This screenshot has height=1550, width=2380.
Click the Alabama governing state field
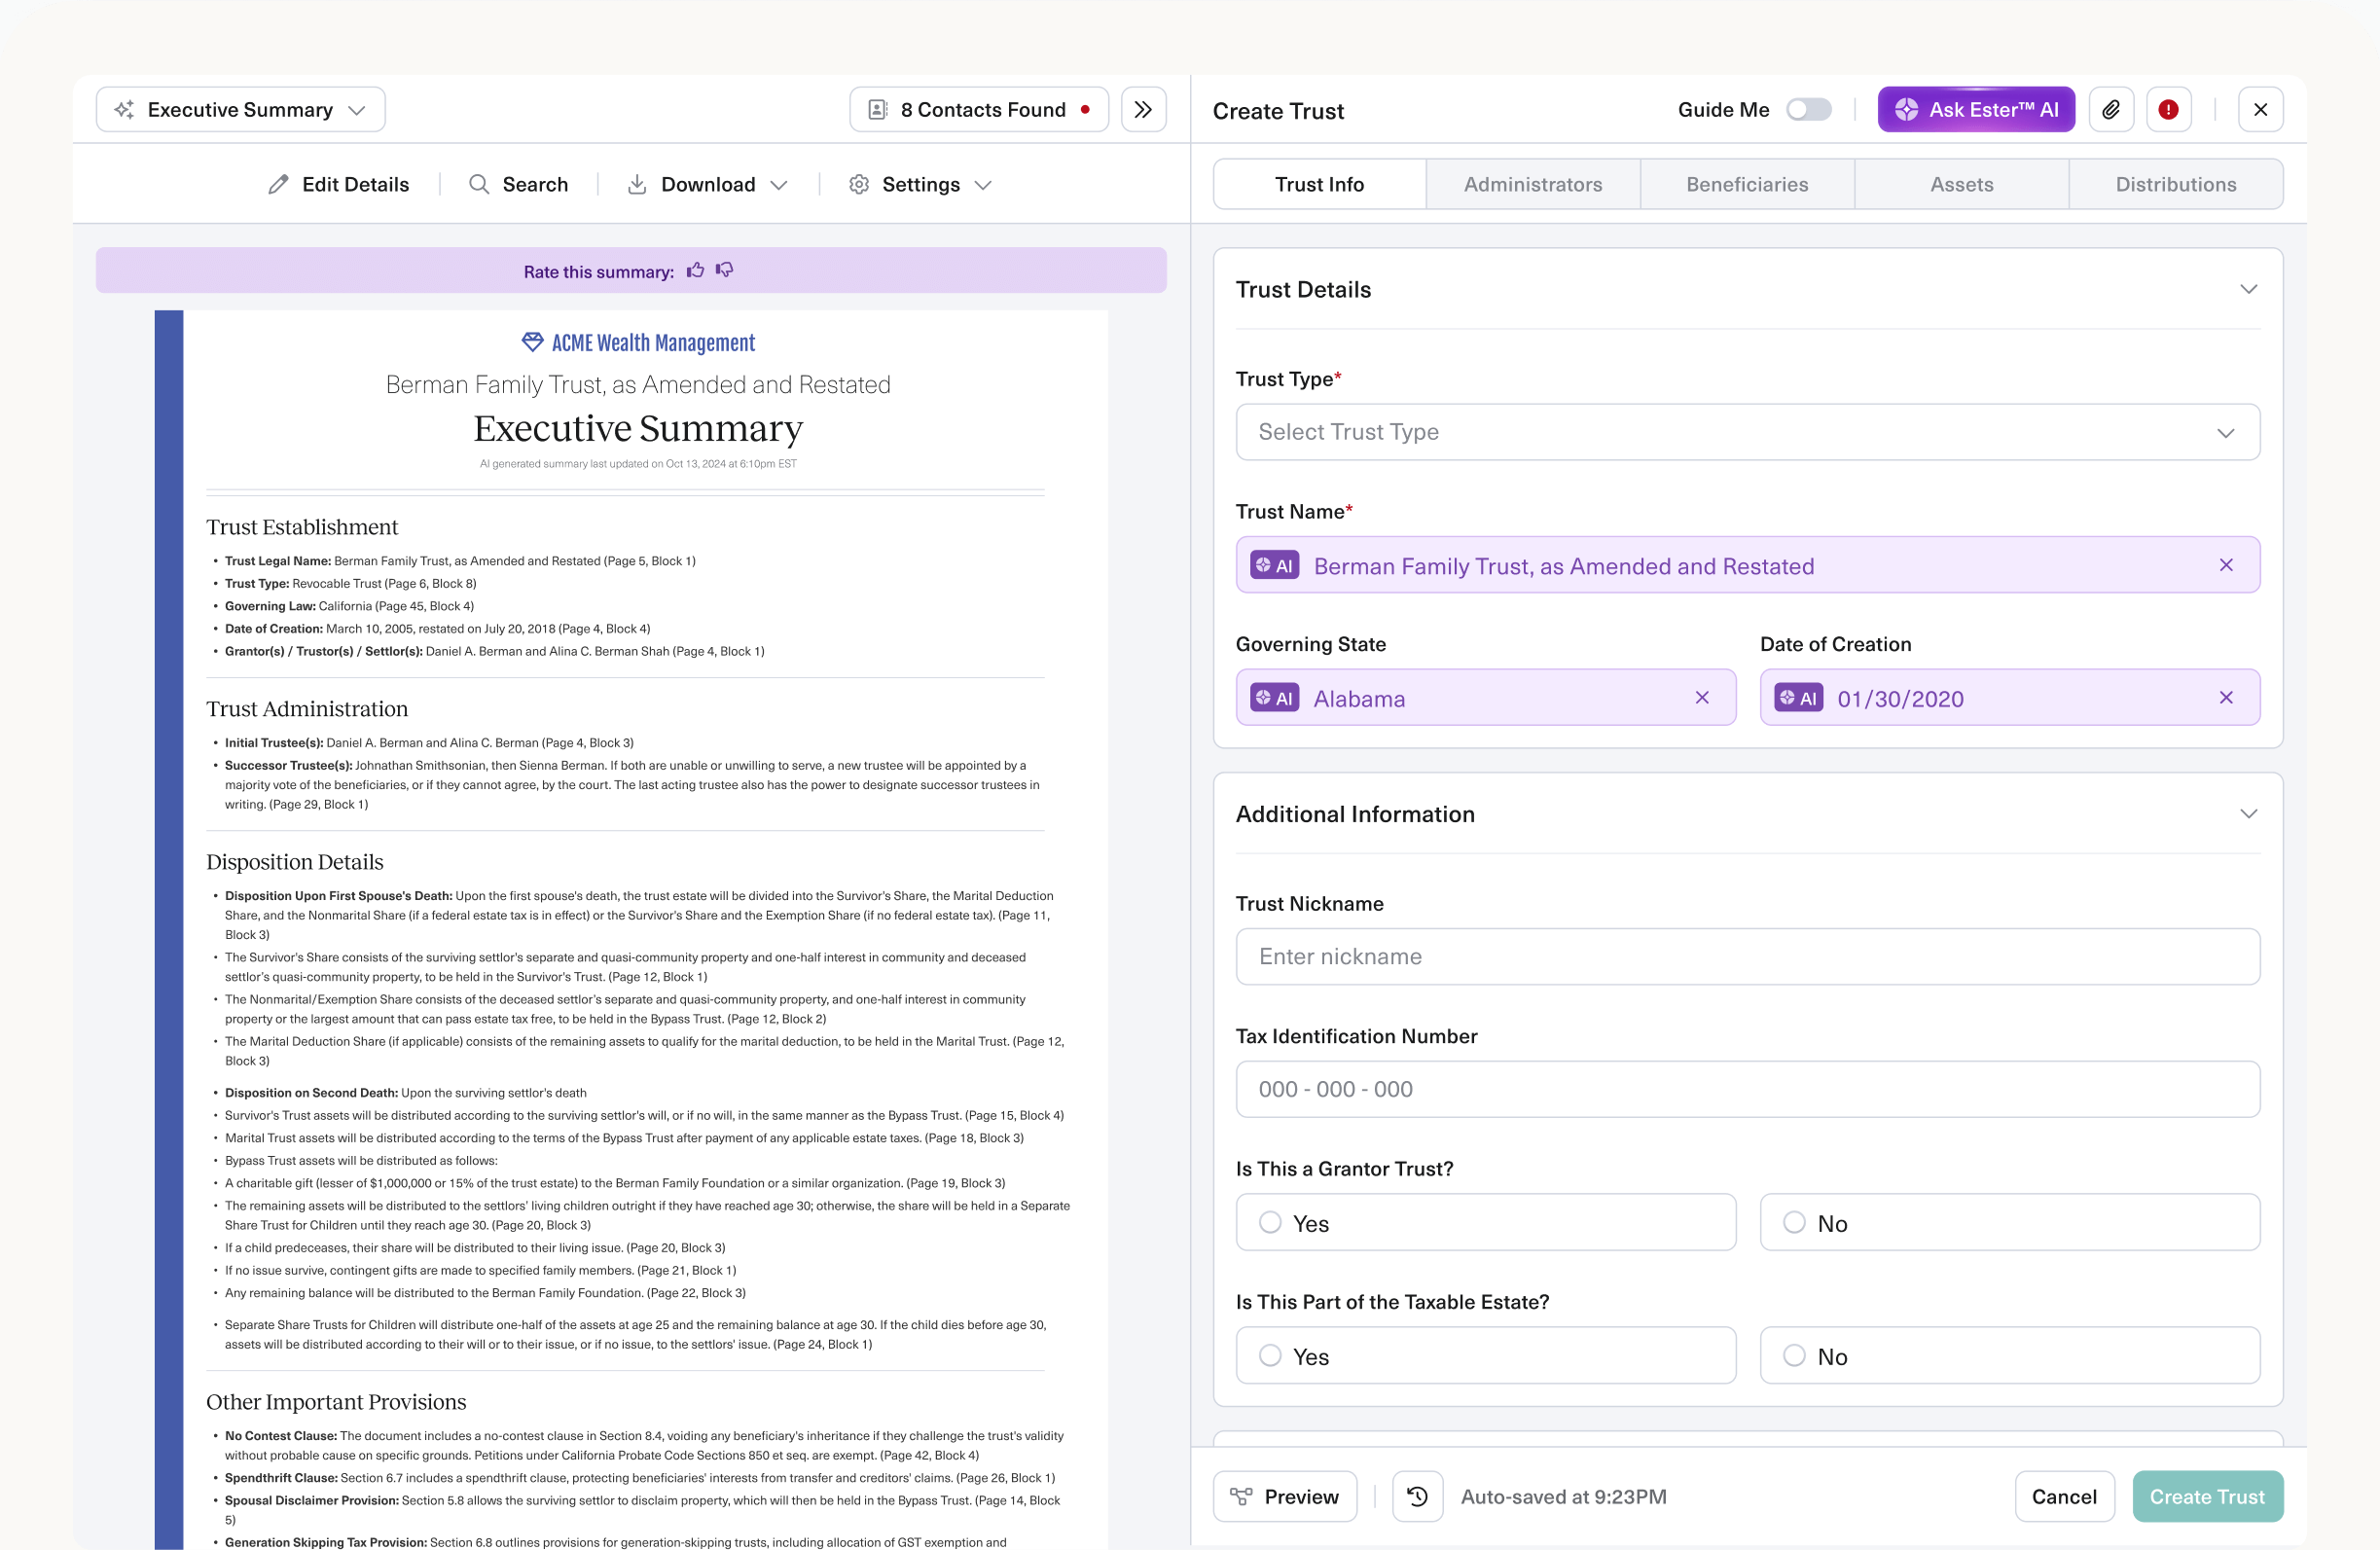coord(1485,697)
